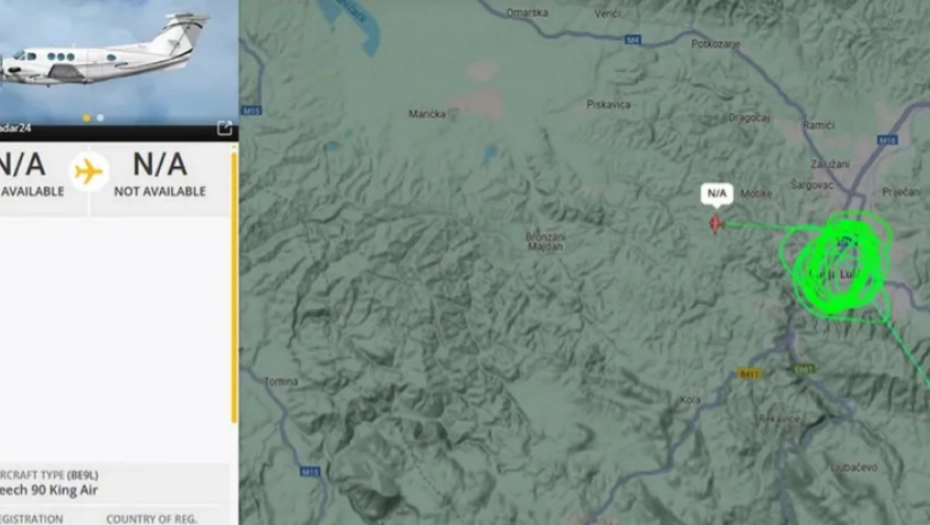This screenshot has height=525, width=930.
Task: Click the M4 road shield on the map
Action: pyautogui.click(x=633, y=40)
